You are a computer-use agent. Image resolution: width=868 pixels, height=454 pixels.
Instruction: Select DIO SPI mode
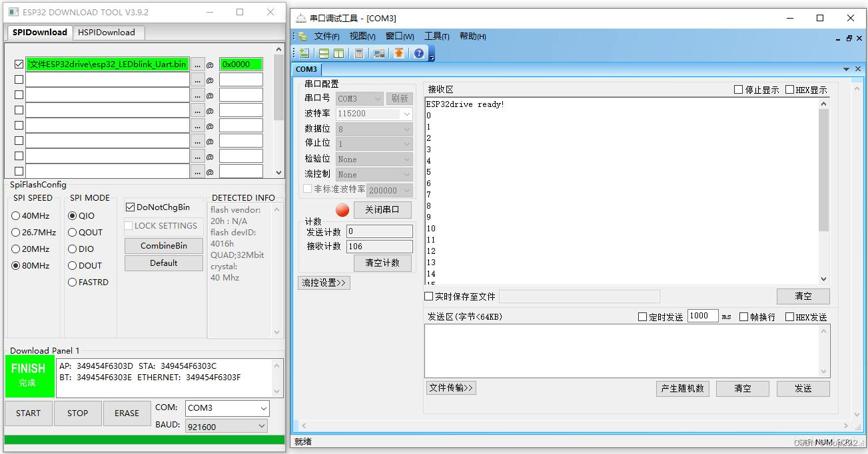pyautogui.click(x=72, y=249)
